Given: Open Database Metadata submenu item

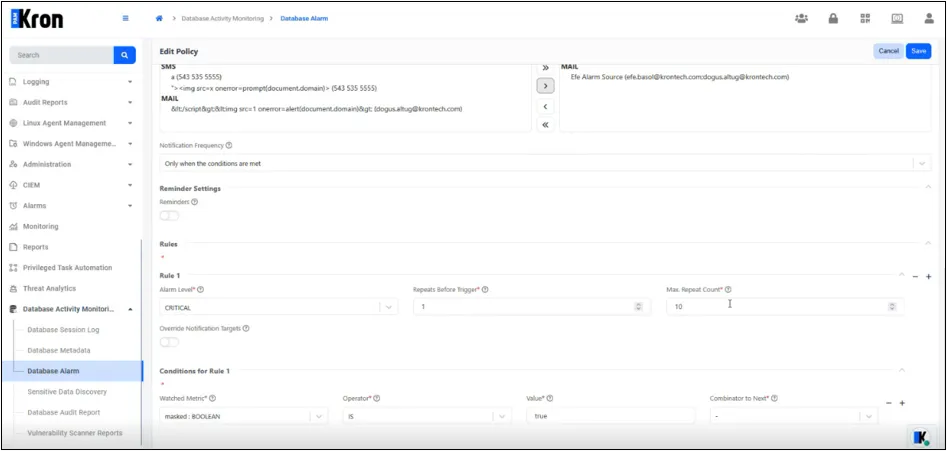Looking at the screenshot, I should [x=59, y=350].
